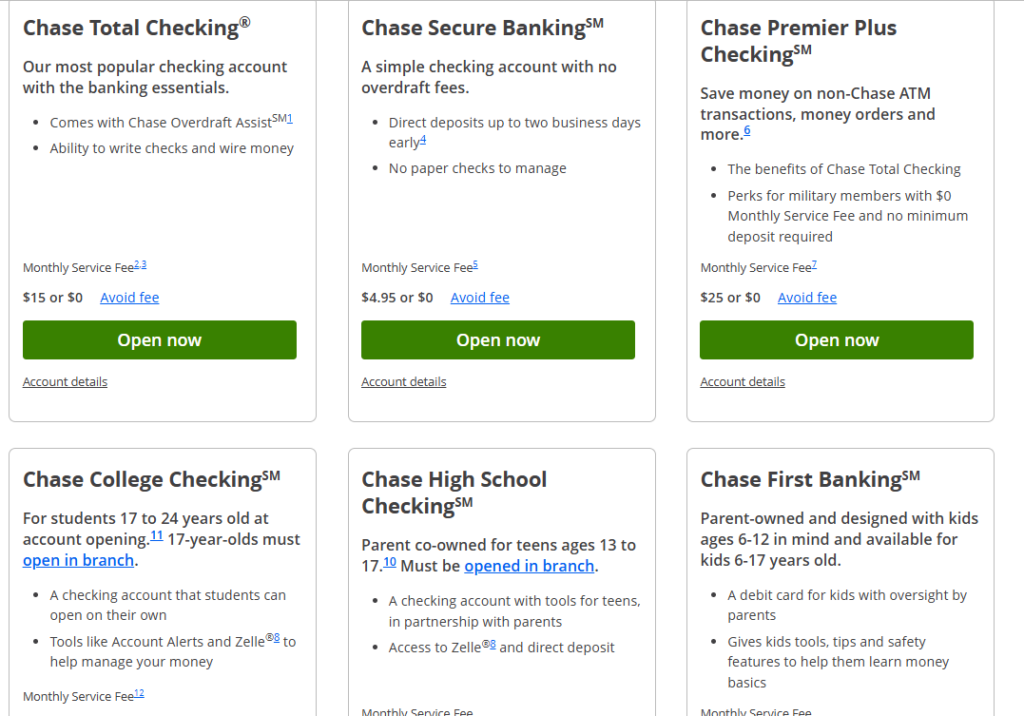Click Avoid fee next to $15 or $0
1024x716 pixels.
tap(129, 298)
